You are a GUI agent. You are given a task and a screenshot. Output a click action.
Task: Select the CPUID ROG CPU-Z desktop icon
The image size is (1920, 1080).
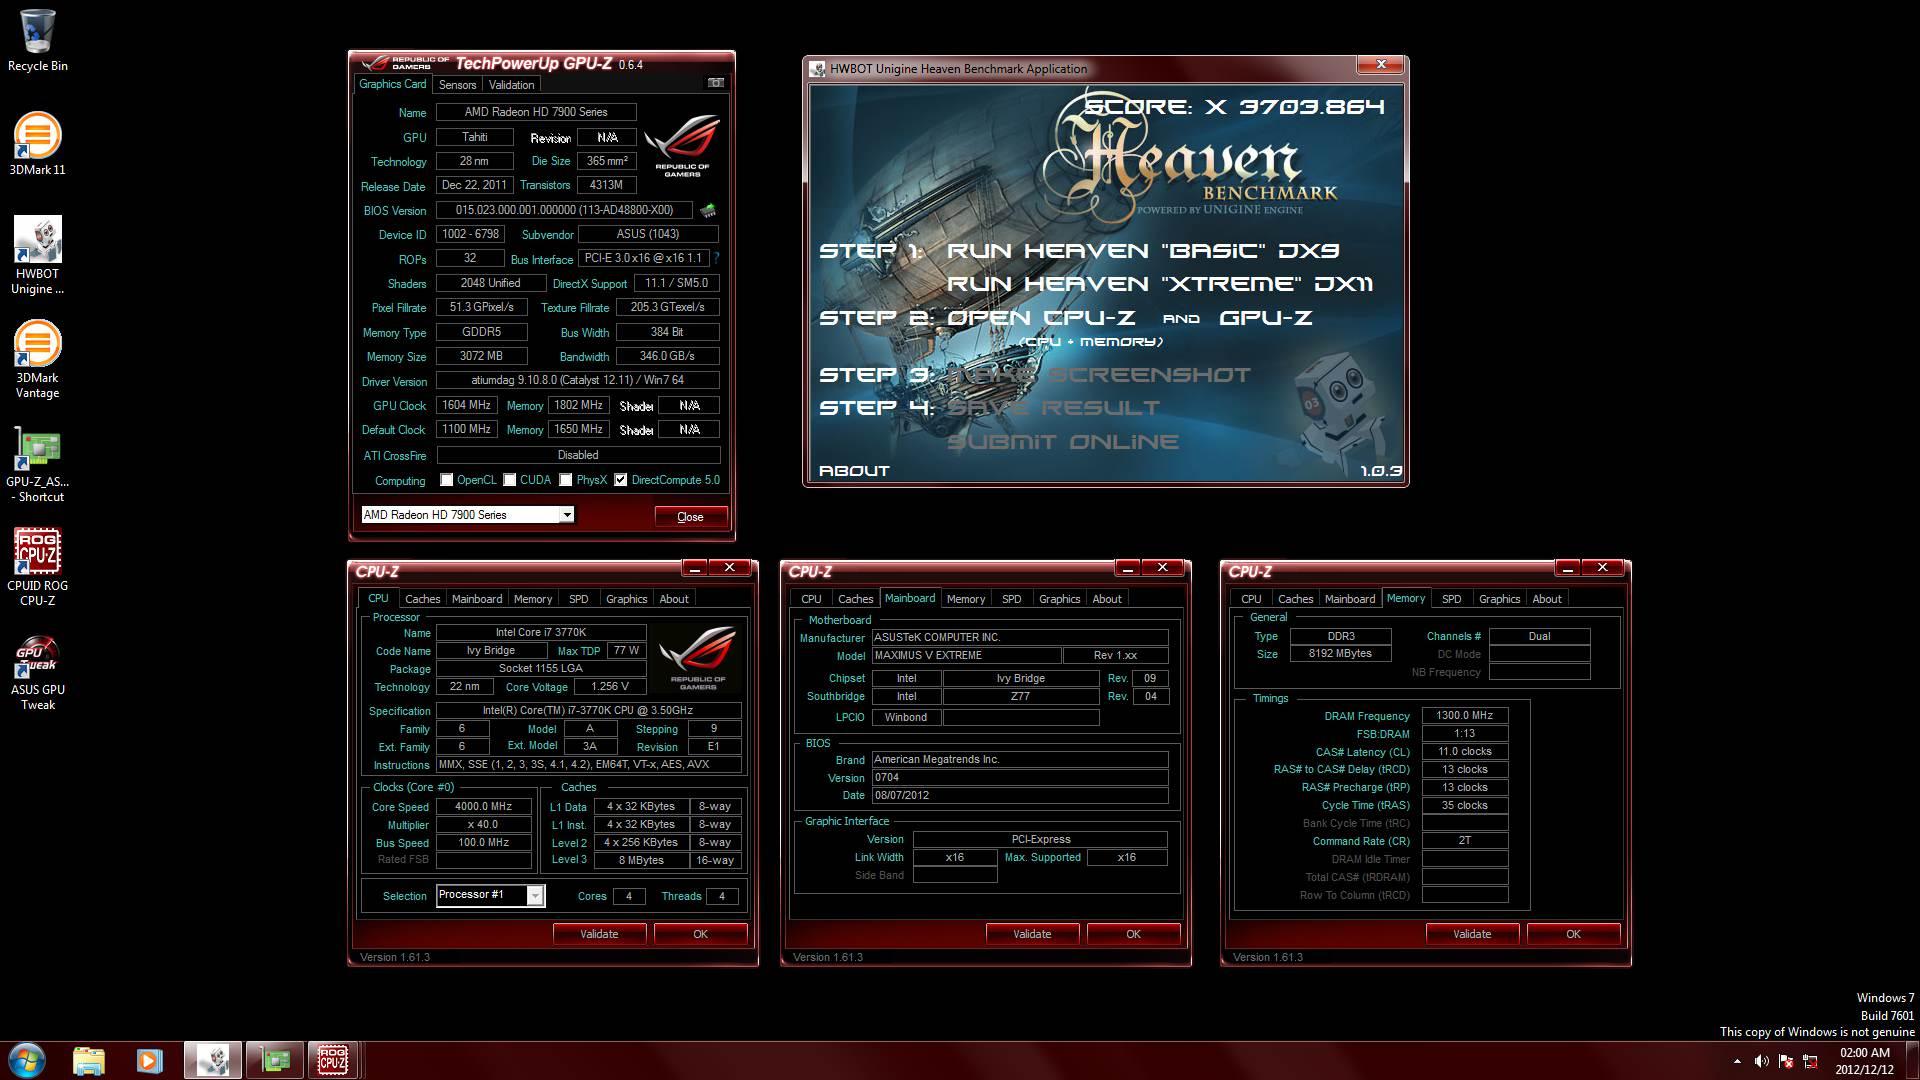[x=37, y=567]
